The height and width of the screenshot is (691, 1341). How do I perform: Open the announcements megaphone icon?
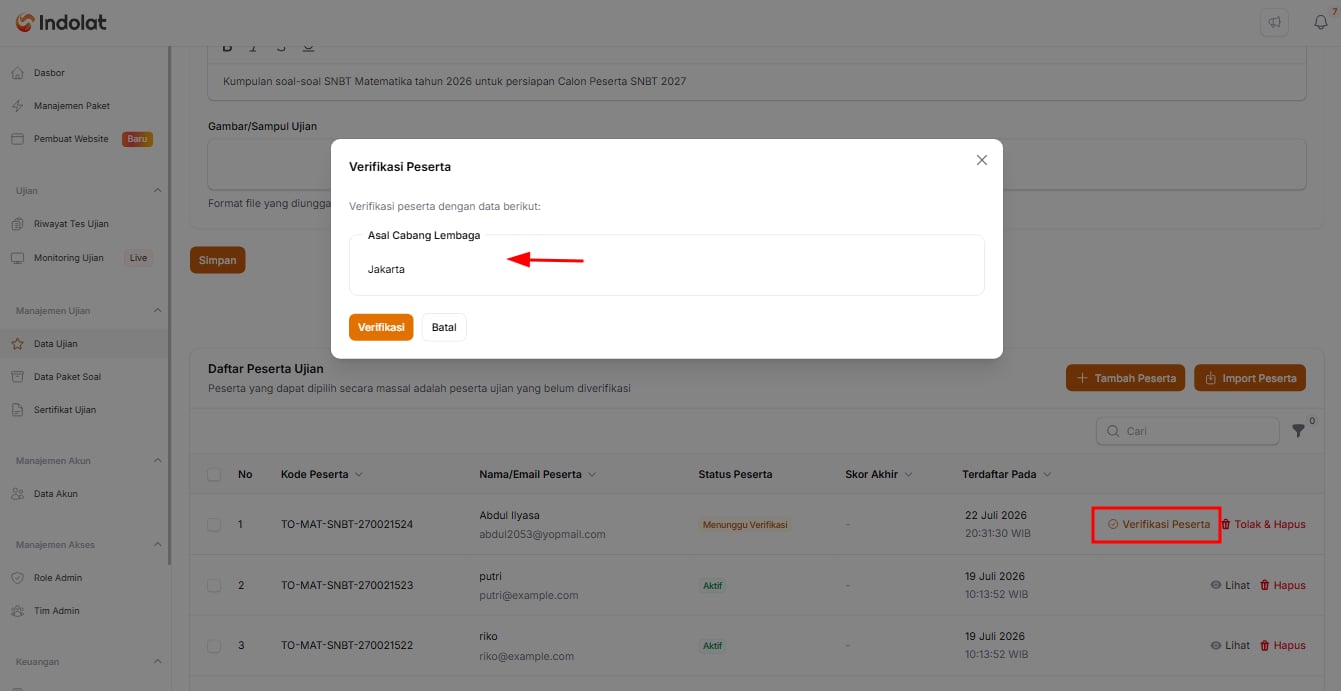click(1274, 22)
